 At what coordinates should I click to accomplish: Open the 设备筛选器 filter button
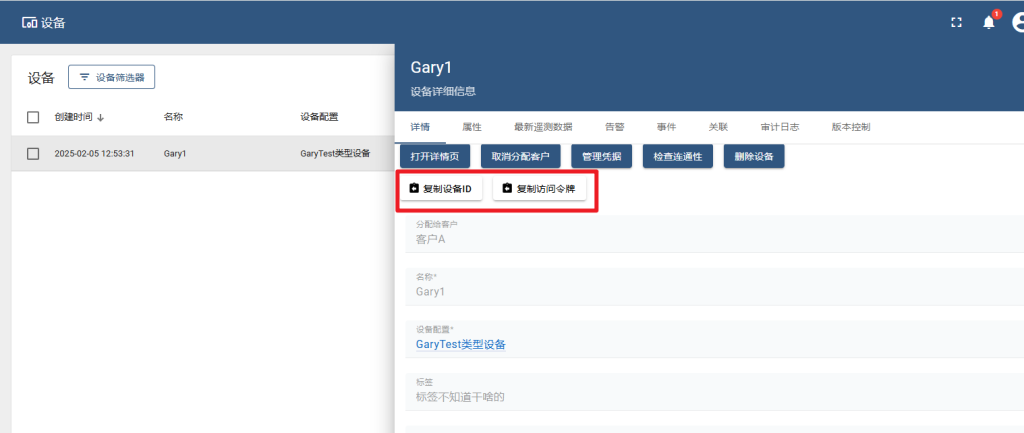[111, 77]
